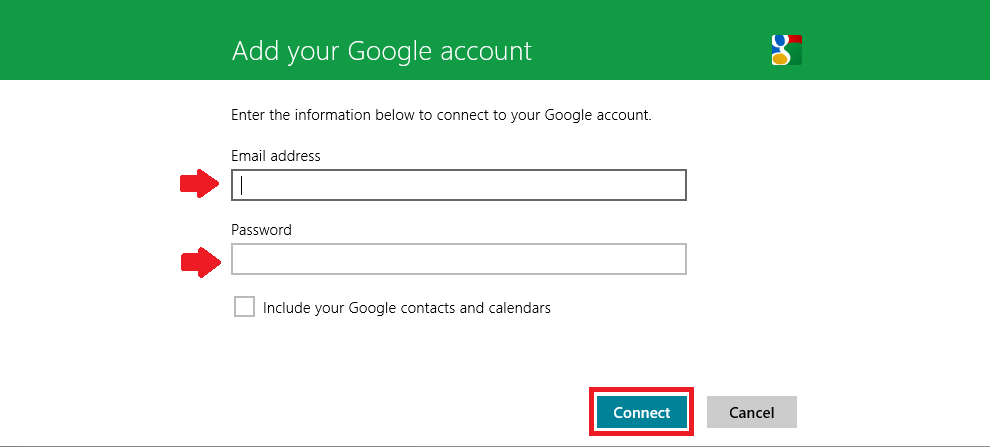Select the 'Include your Google contacts and calendars' label

407,308
